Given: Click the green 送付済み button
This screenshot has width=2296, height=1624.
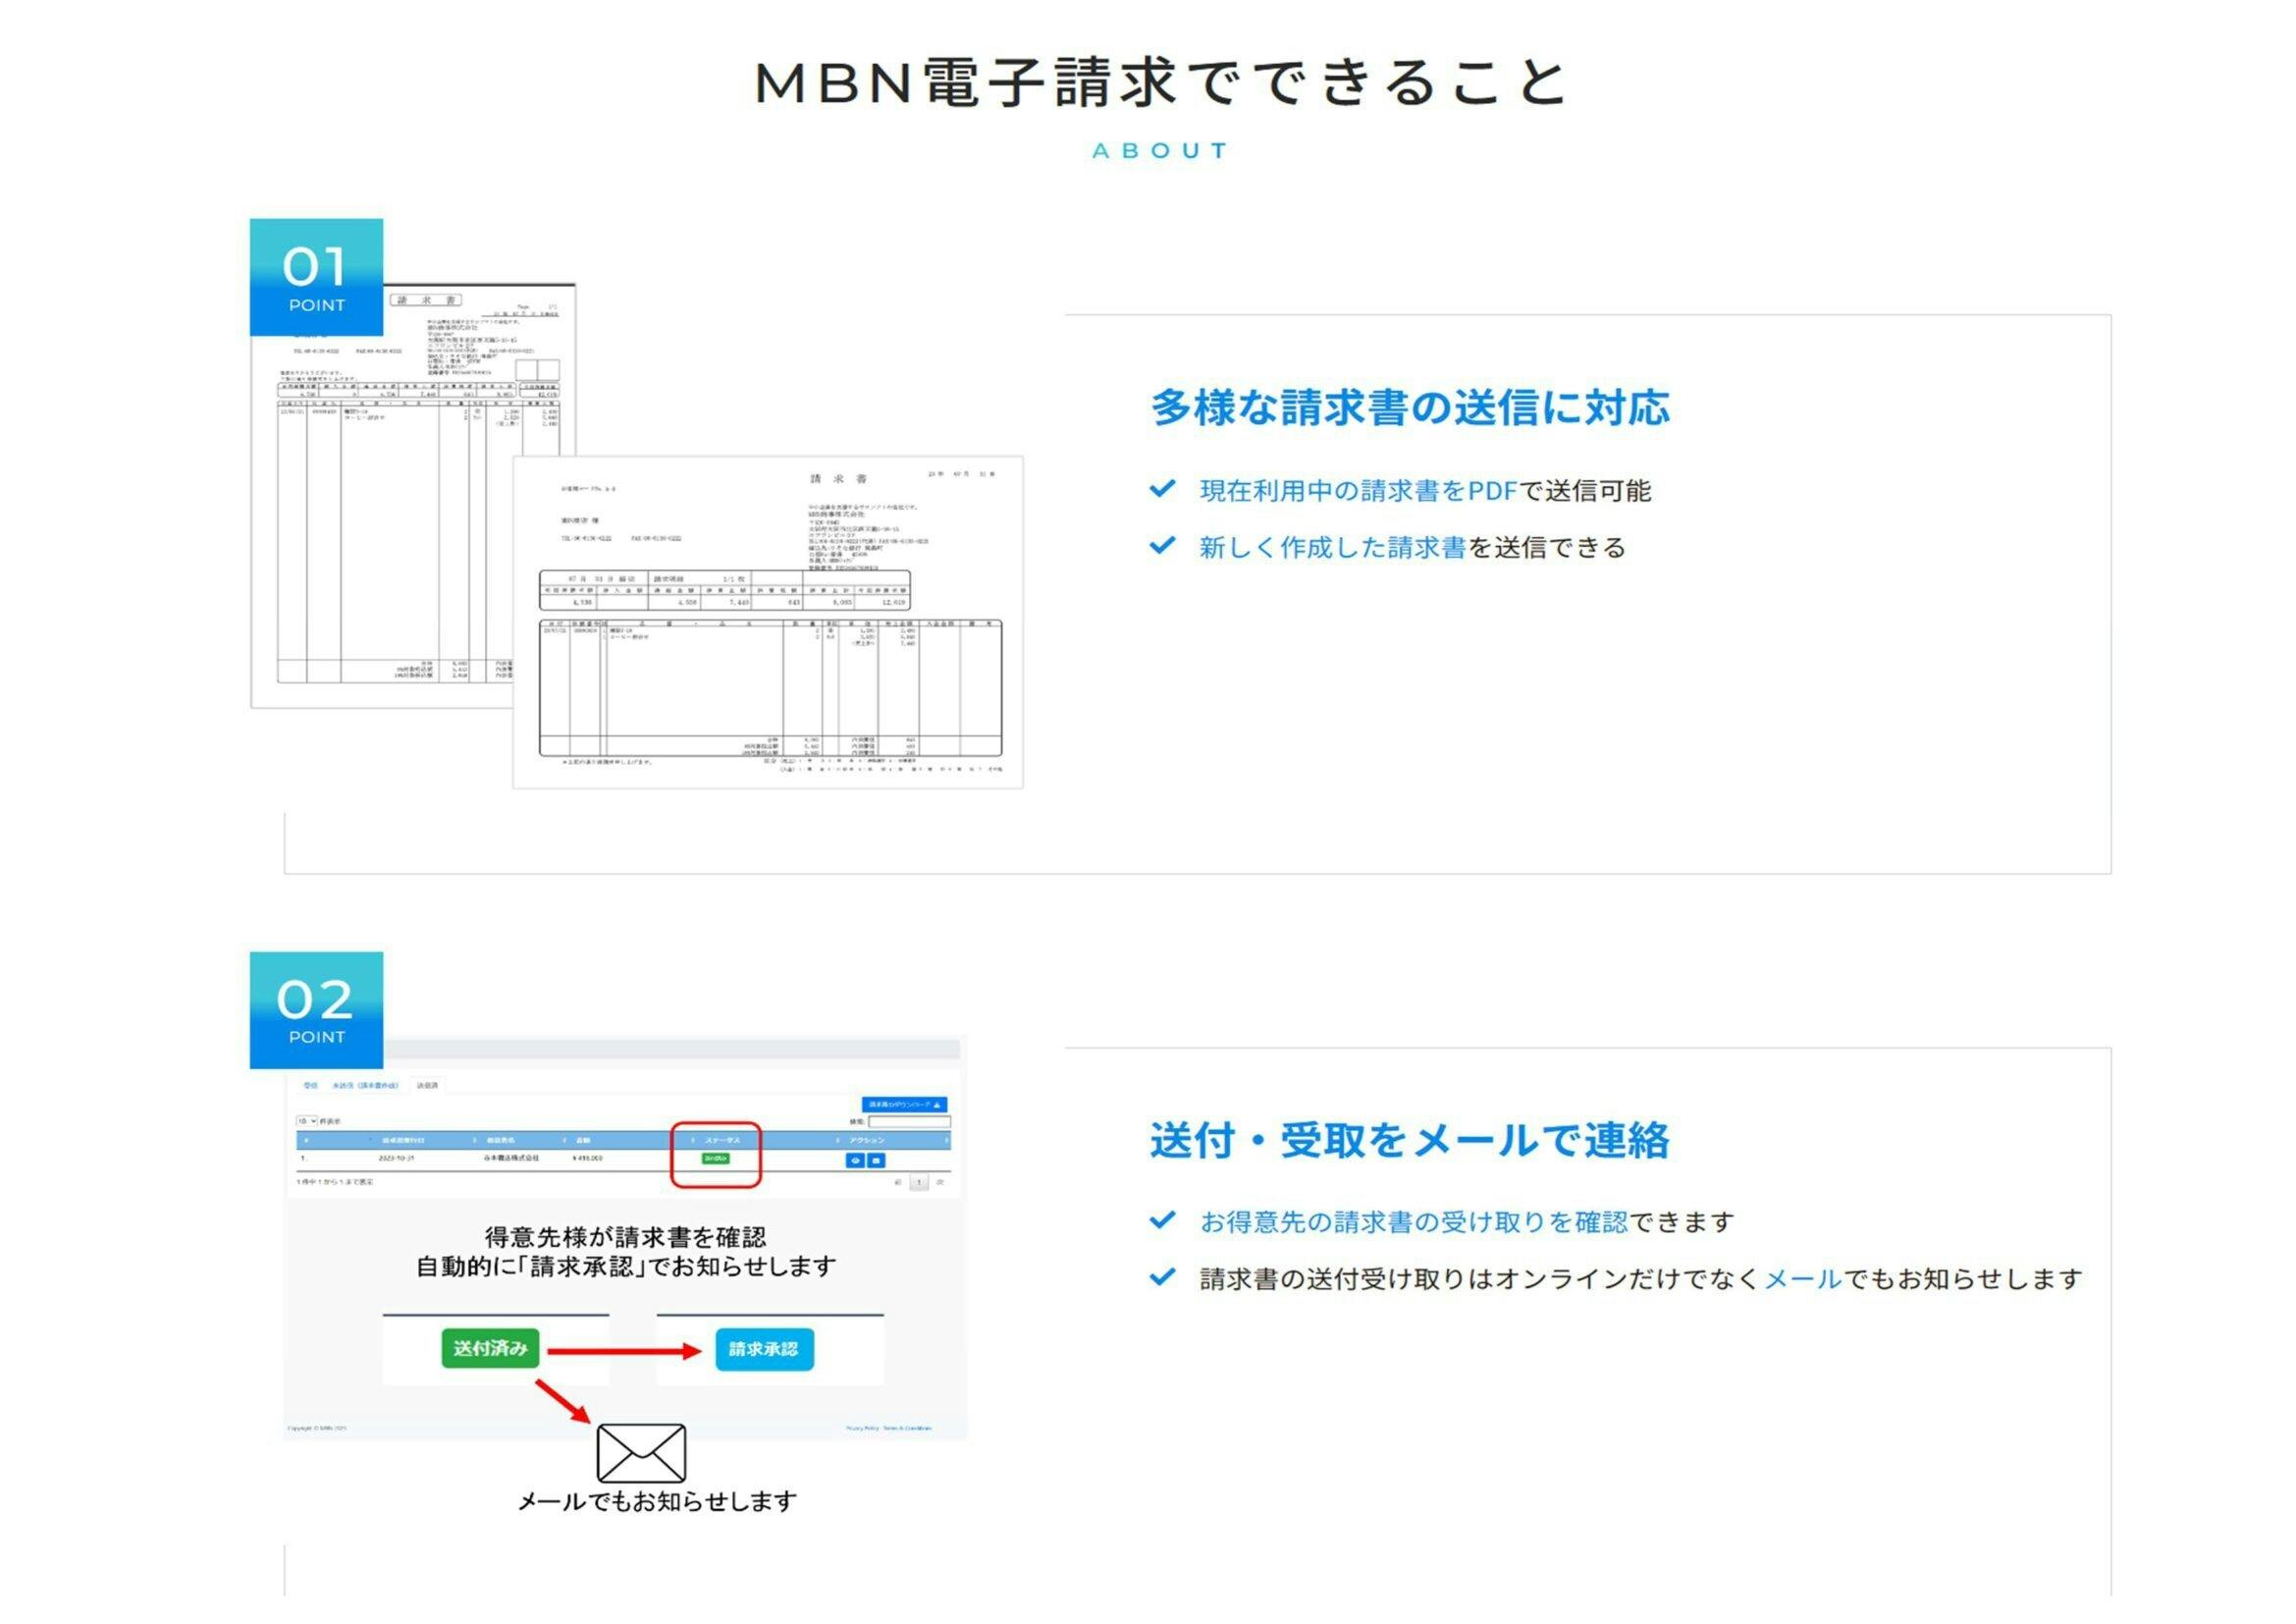Looking at the screenshot, I should [490, 1348].
